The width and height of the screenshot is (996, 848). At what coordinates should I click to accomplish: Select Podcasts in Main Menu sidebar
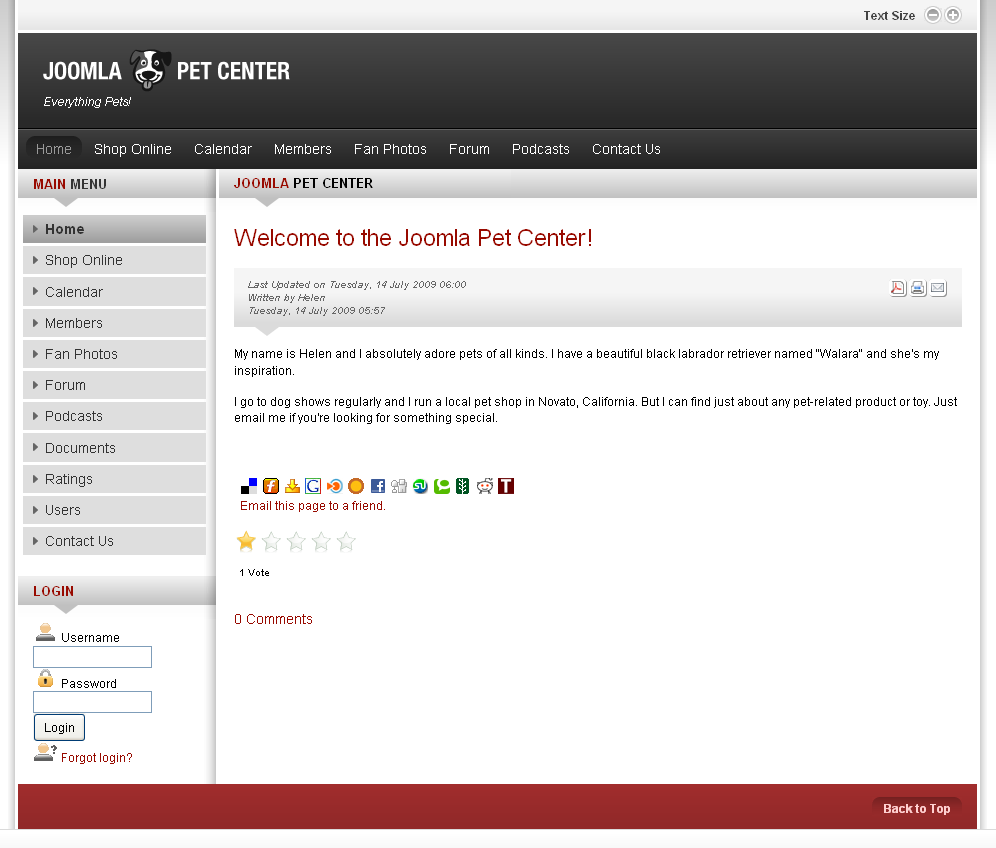[114, 416]
